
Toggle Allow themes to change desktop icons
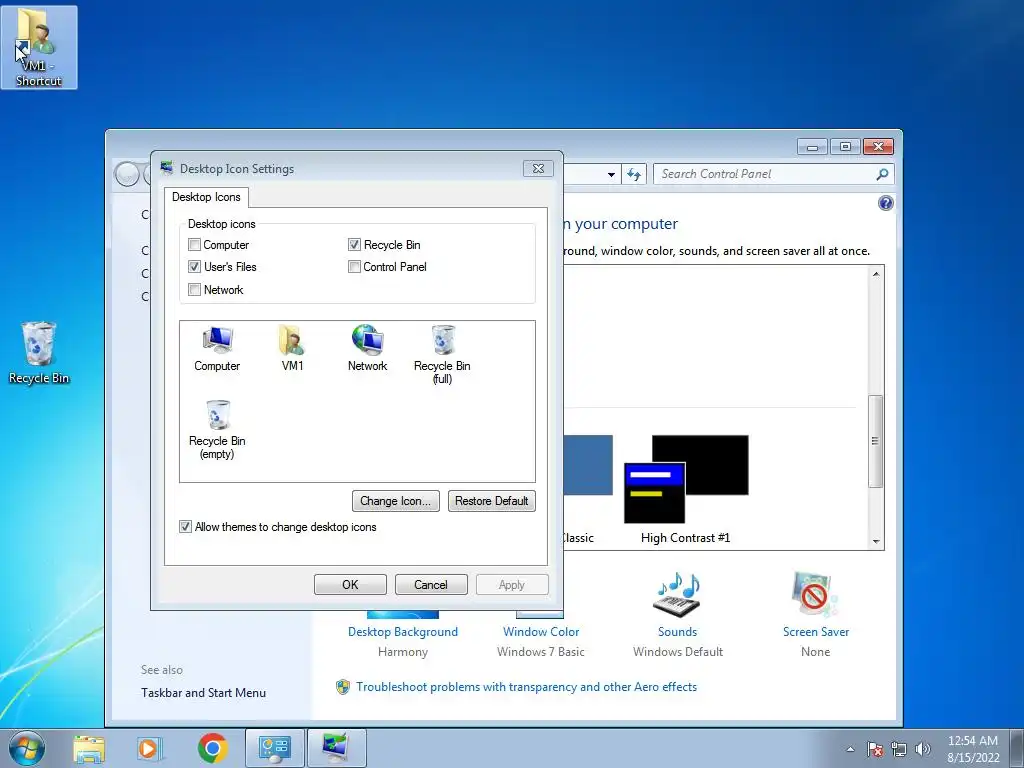click(x=185, y=527)
